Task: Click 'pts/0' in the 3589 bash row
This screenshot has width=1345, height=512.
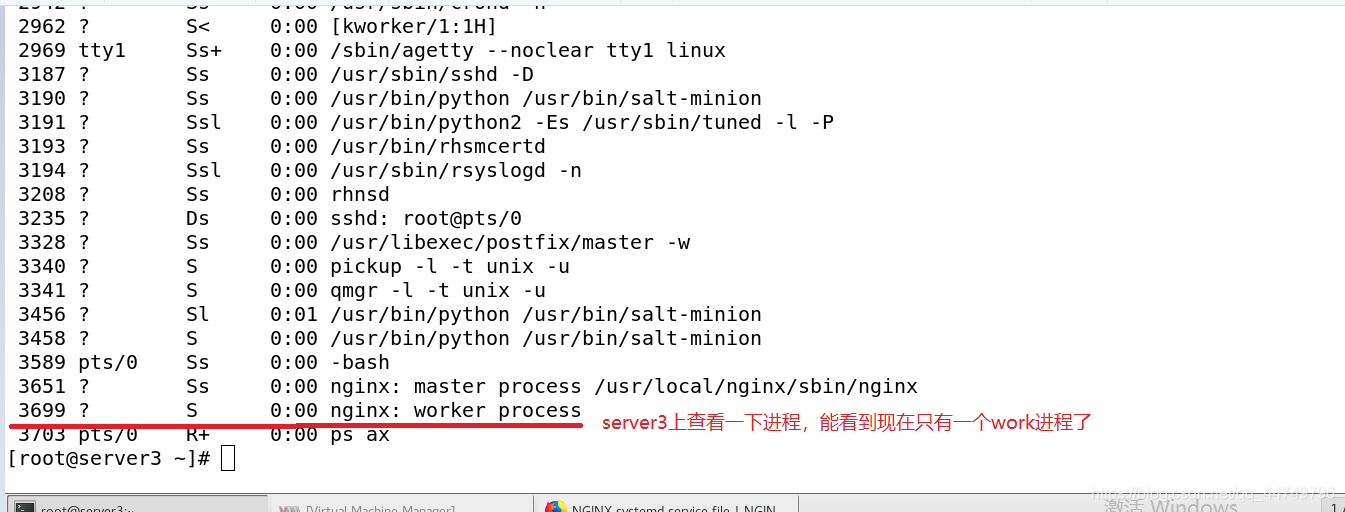Action: (108, 363)
